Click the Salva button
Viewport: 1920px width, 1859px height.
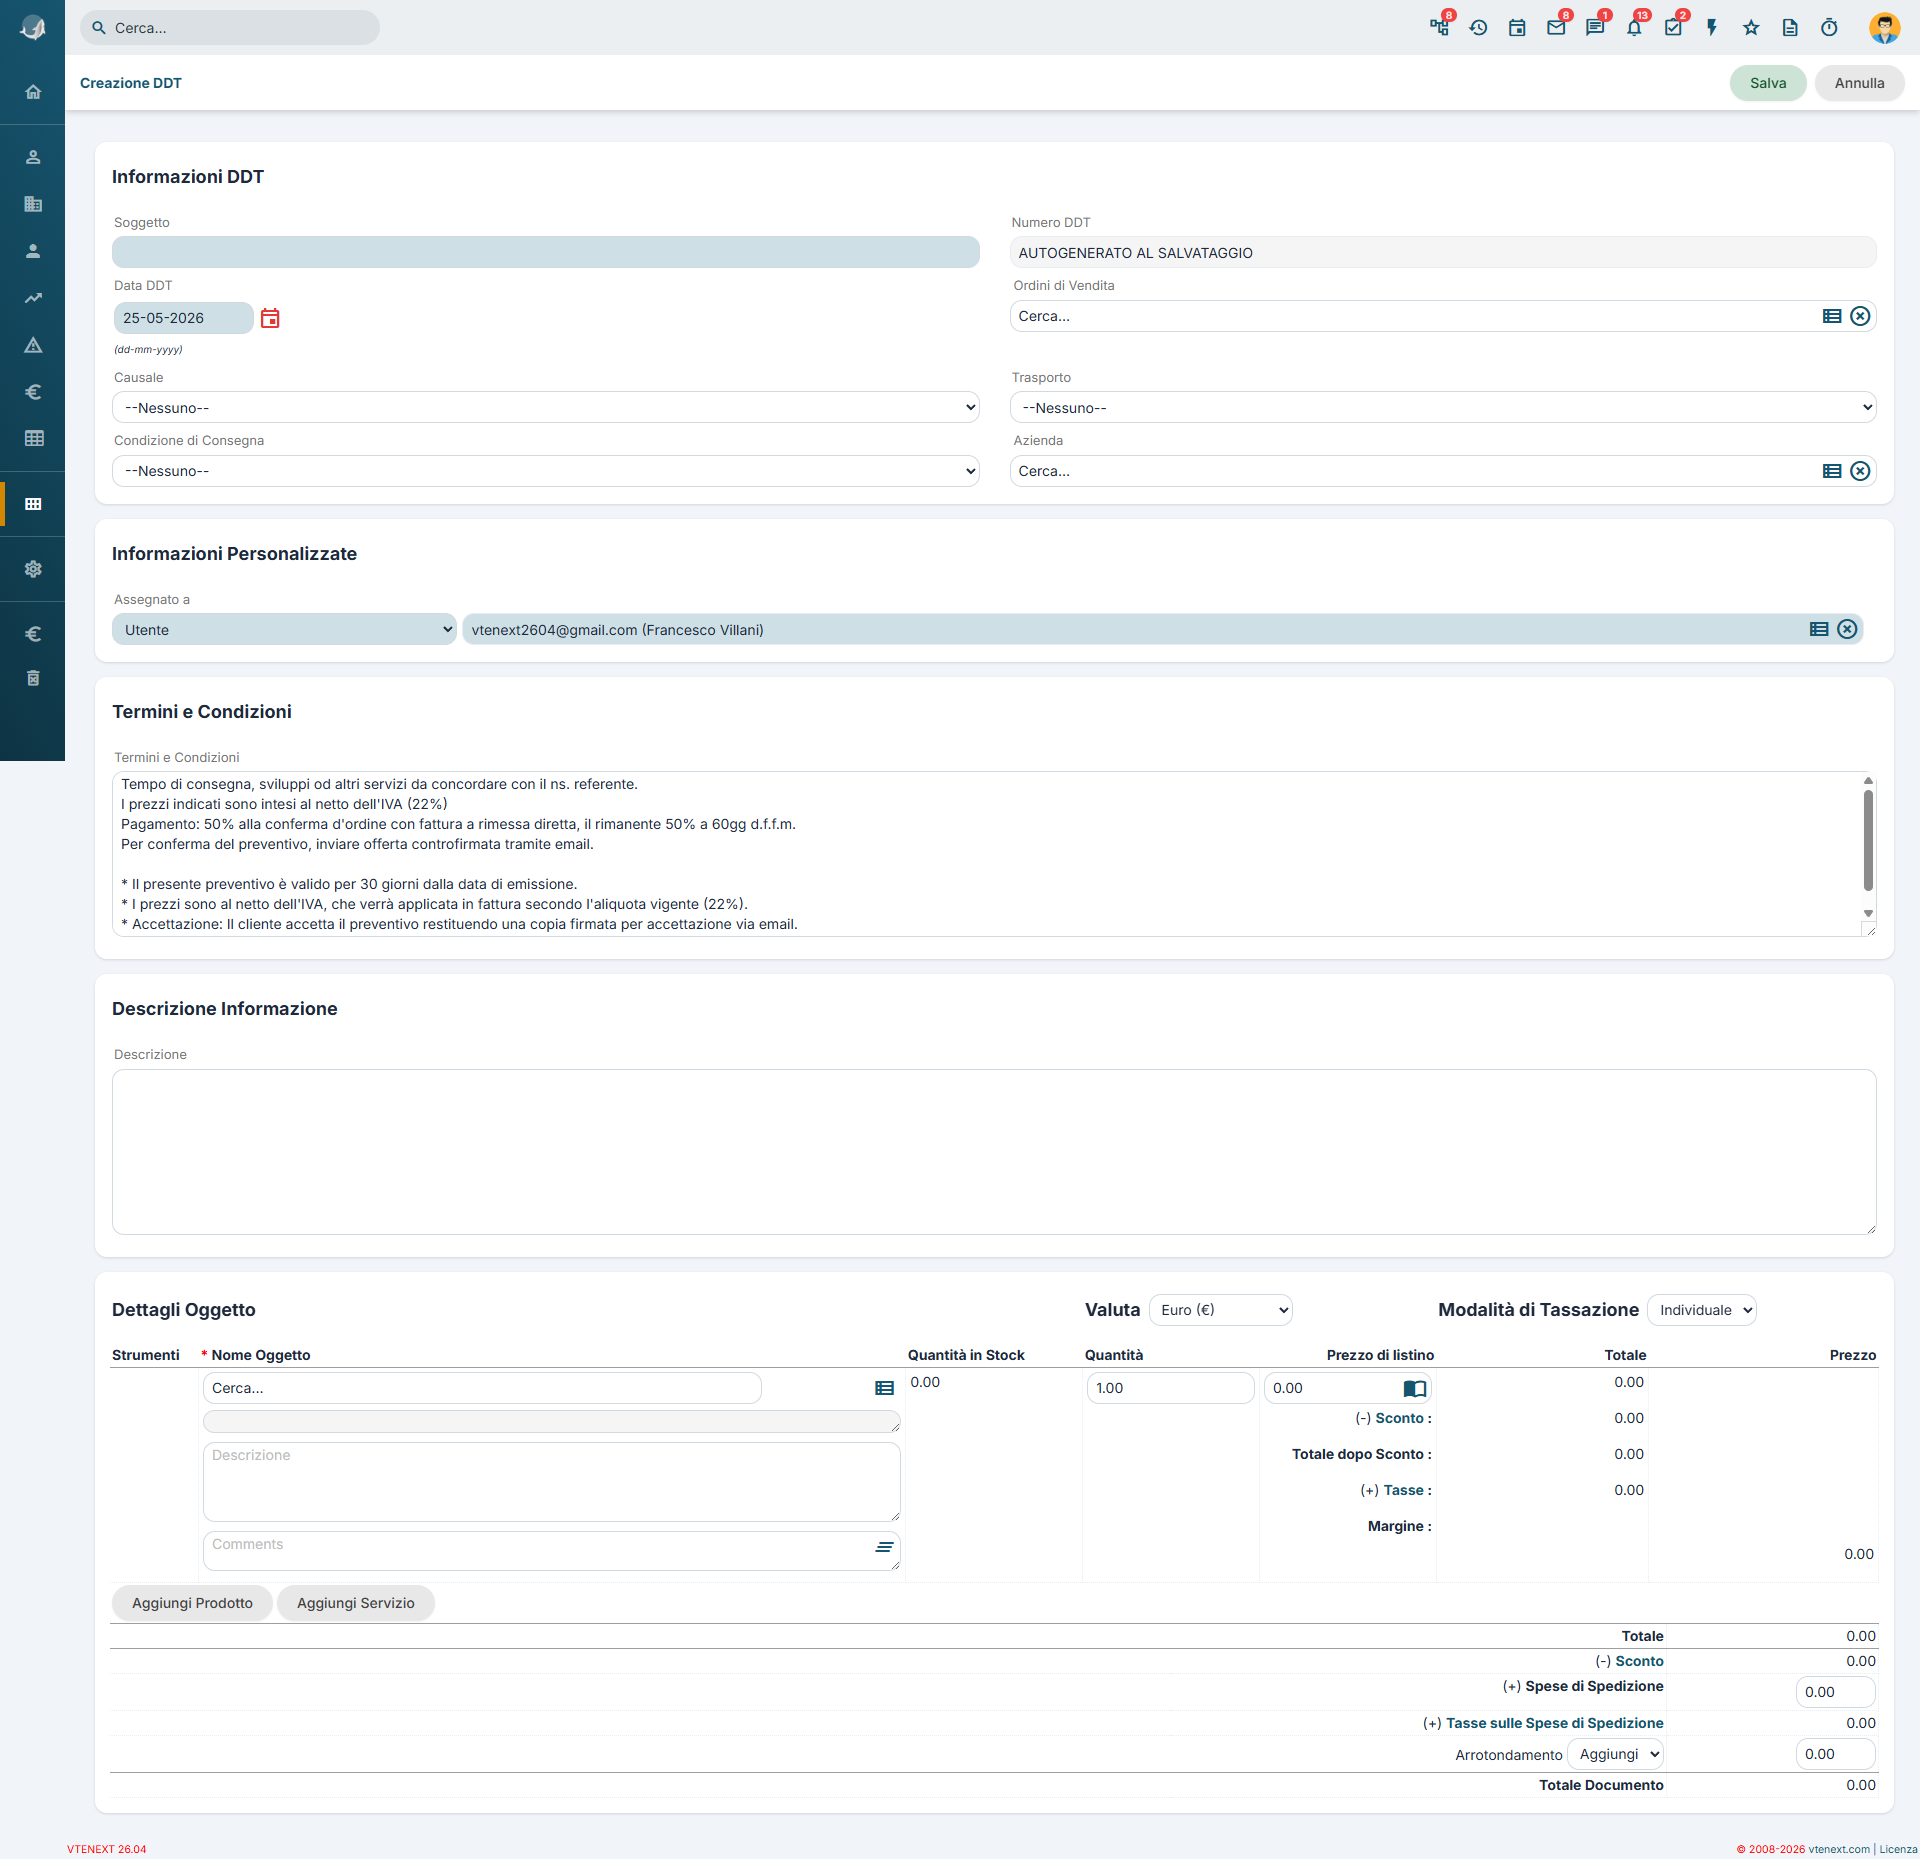click(x=1768, y=83)
